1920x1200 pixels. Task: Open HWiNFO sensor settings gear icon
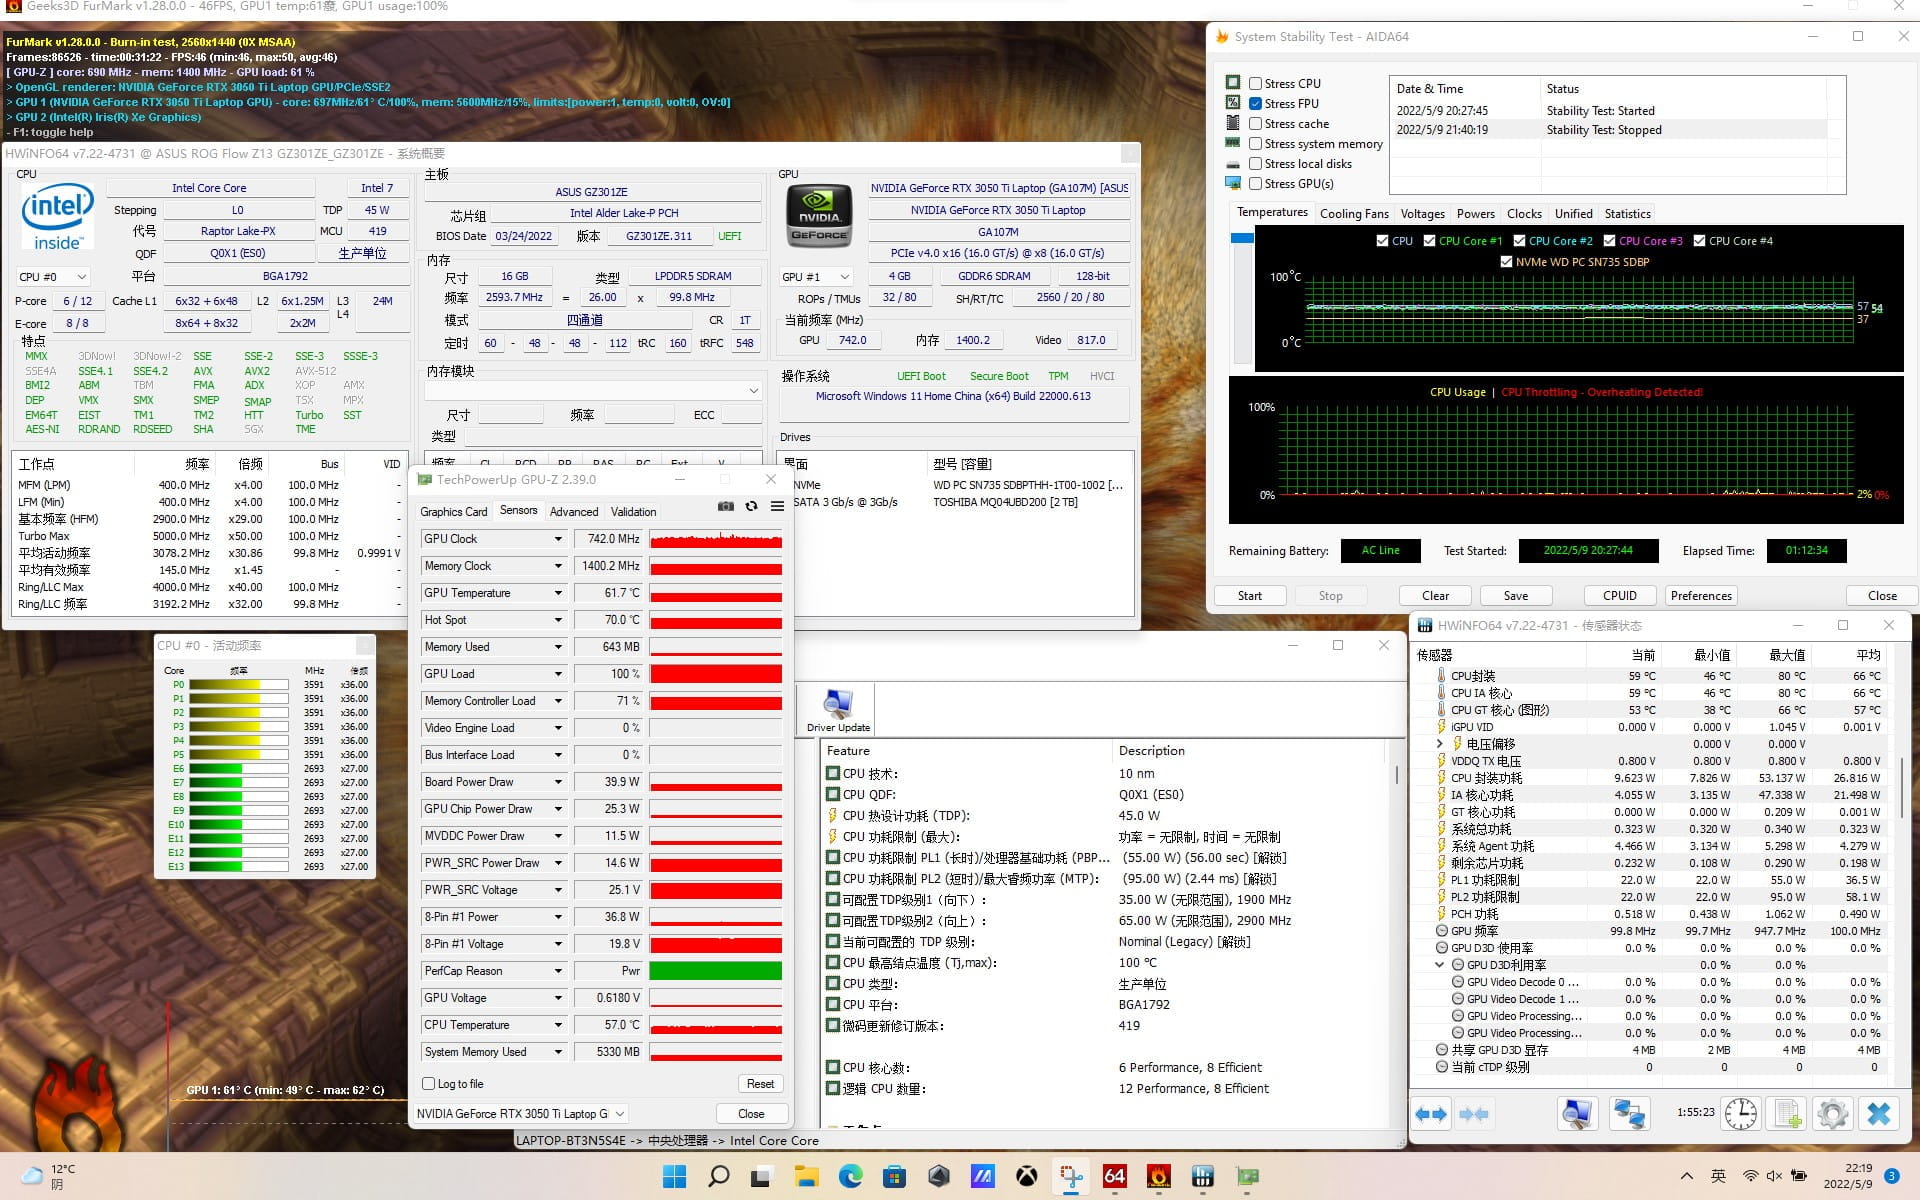coord(1833,1114)
